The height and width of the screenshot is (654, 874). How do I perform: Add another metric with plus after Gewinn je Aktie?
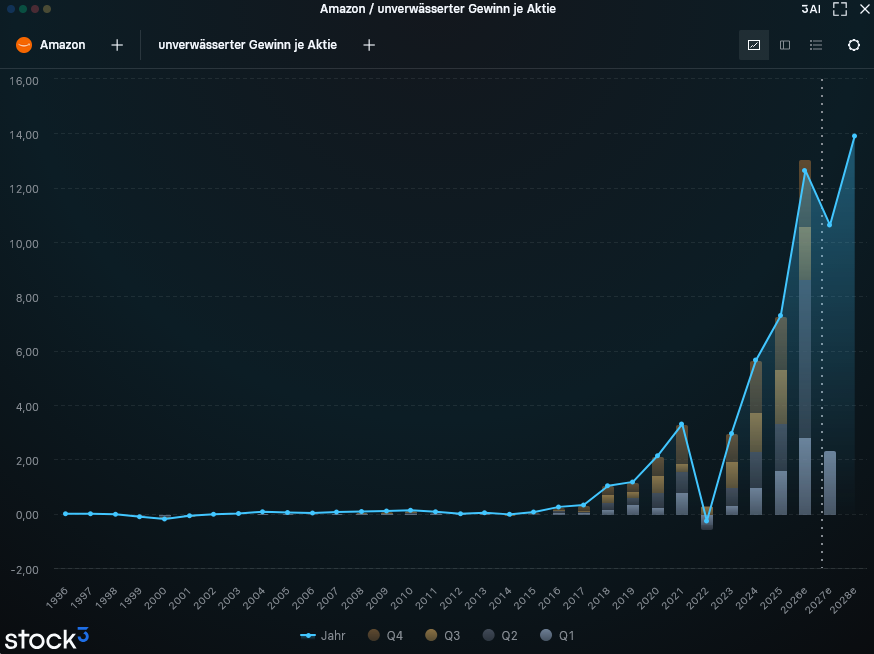click(x=369, y=45)
